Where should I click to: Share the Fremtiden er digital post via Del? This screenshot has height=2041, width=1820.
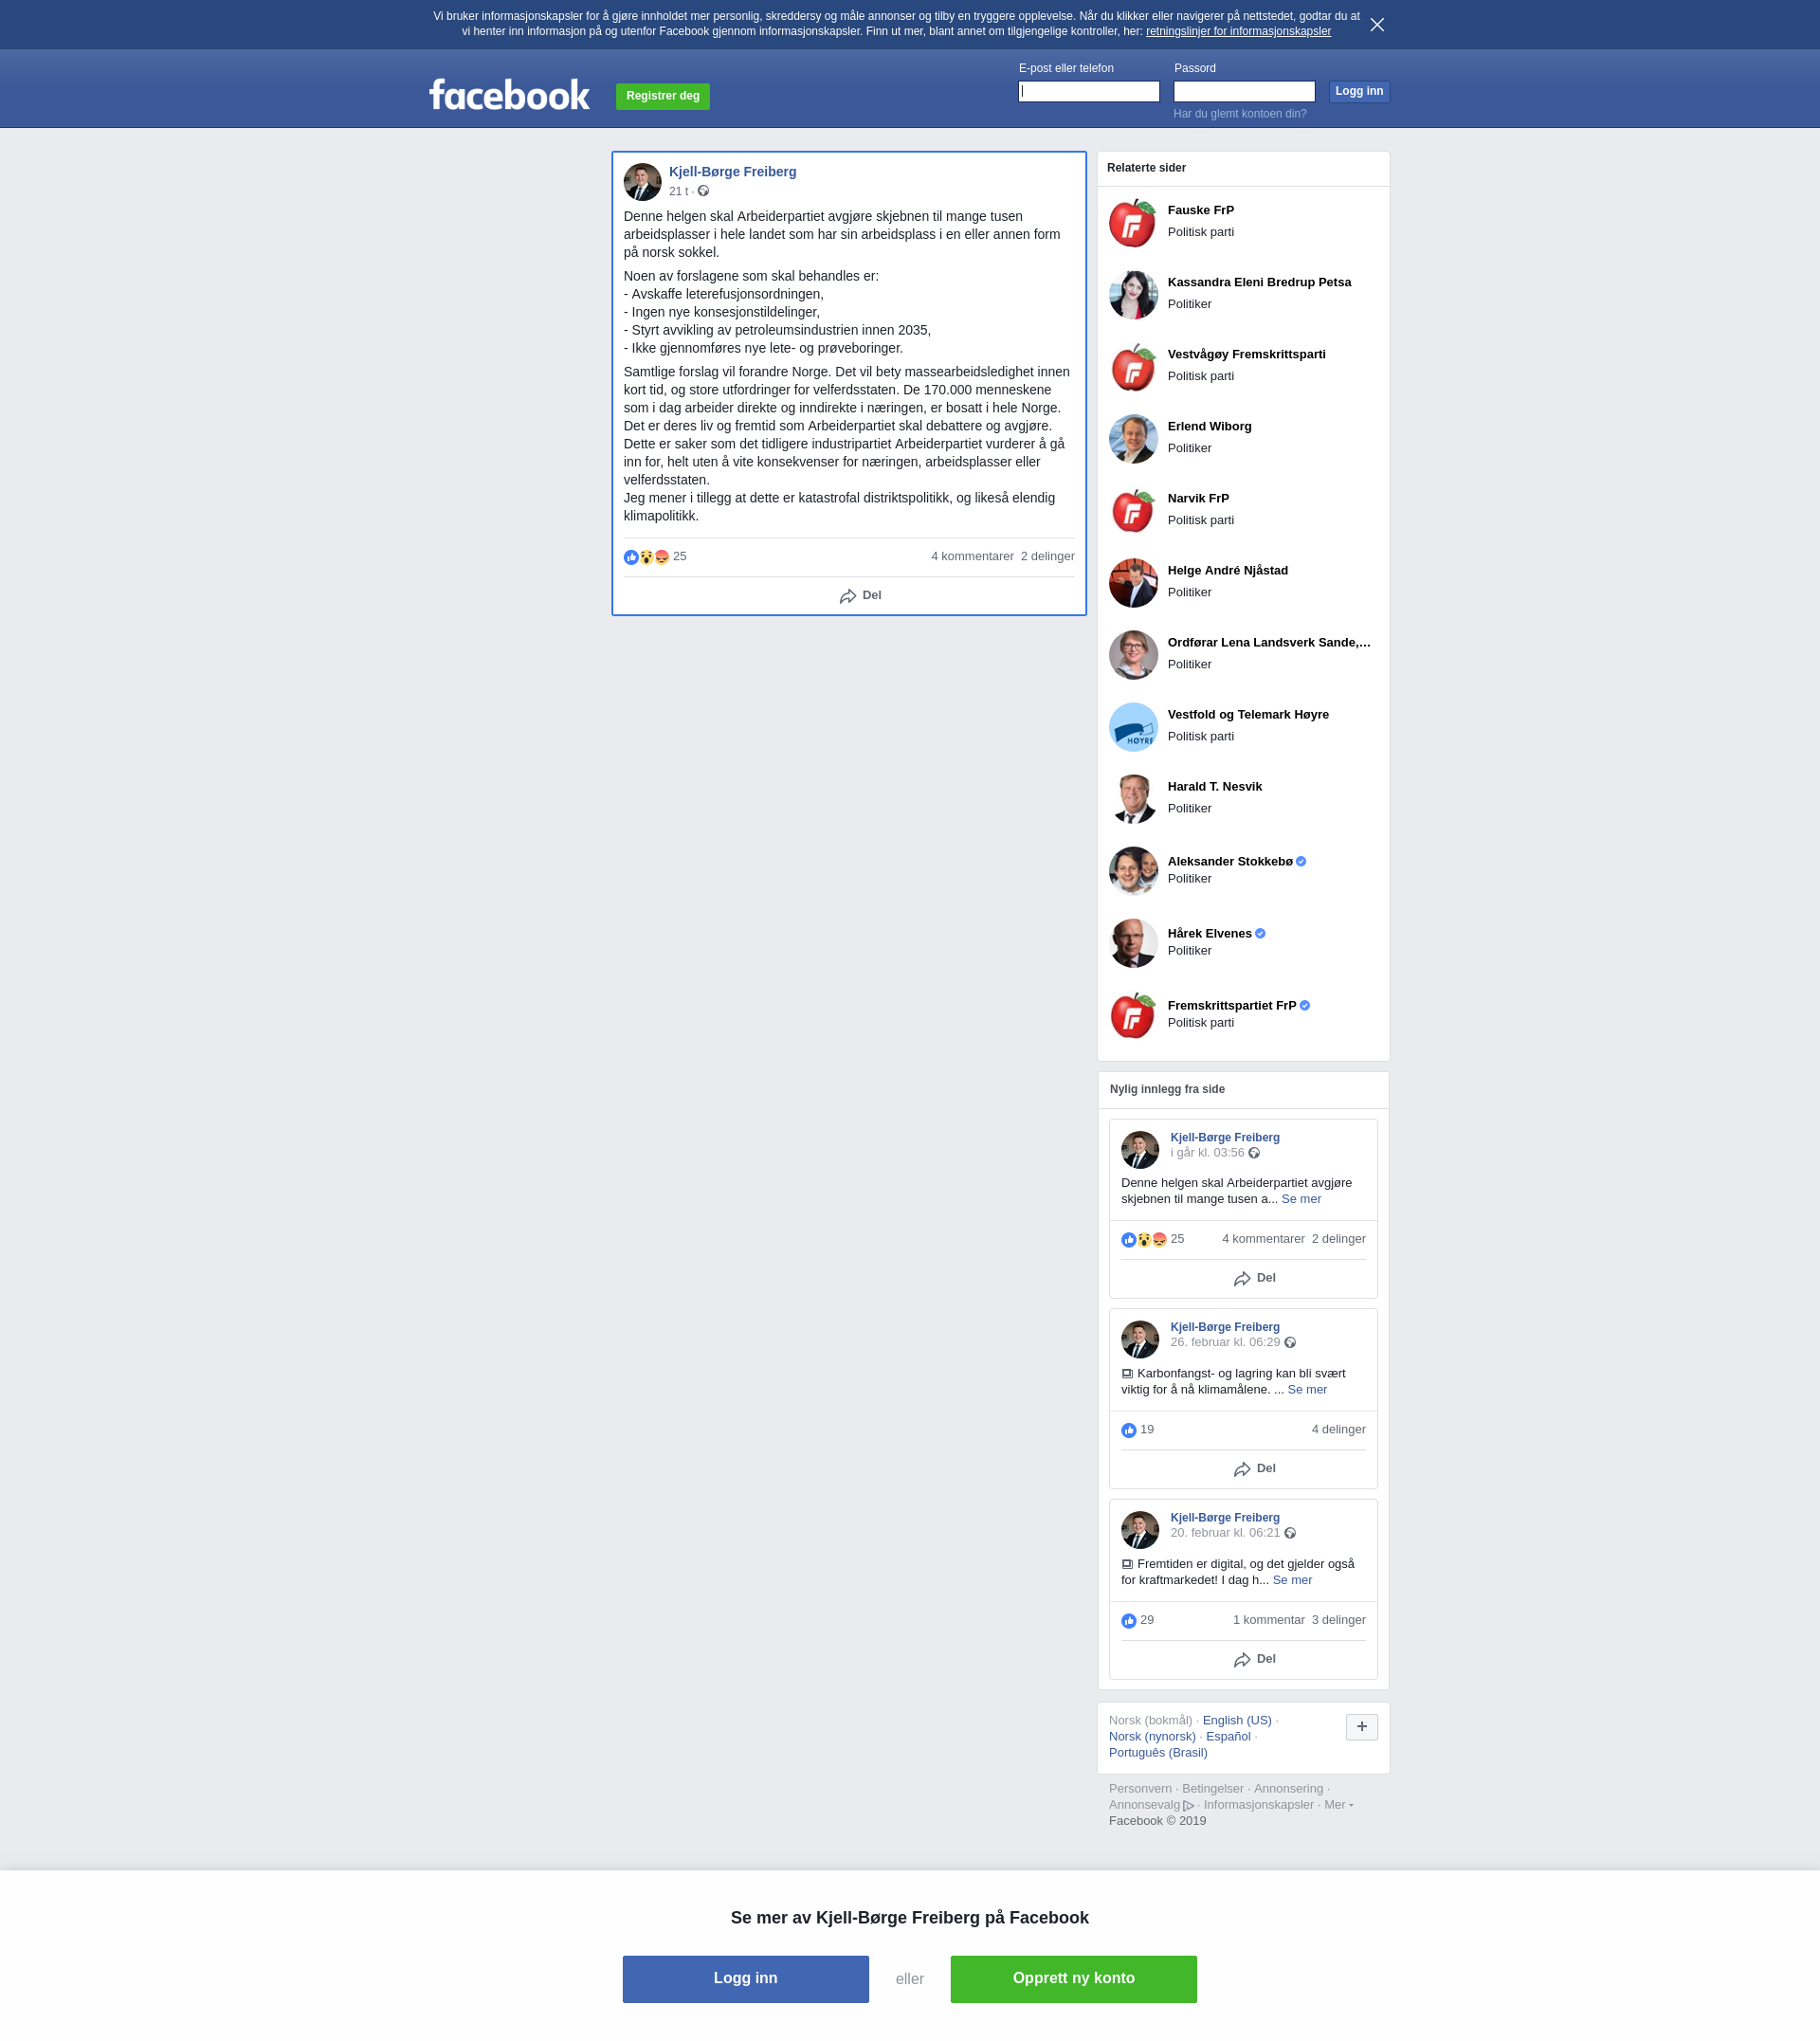click(1254, 1659)
